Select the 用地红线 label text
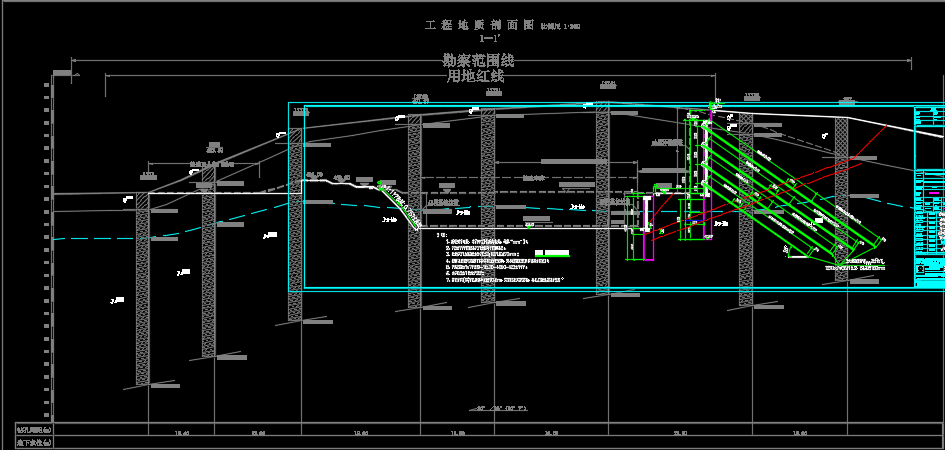The height and width of the screenshot is (450, 945). pos(475,76)
